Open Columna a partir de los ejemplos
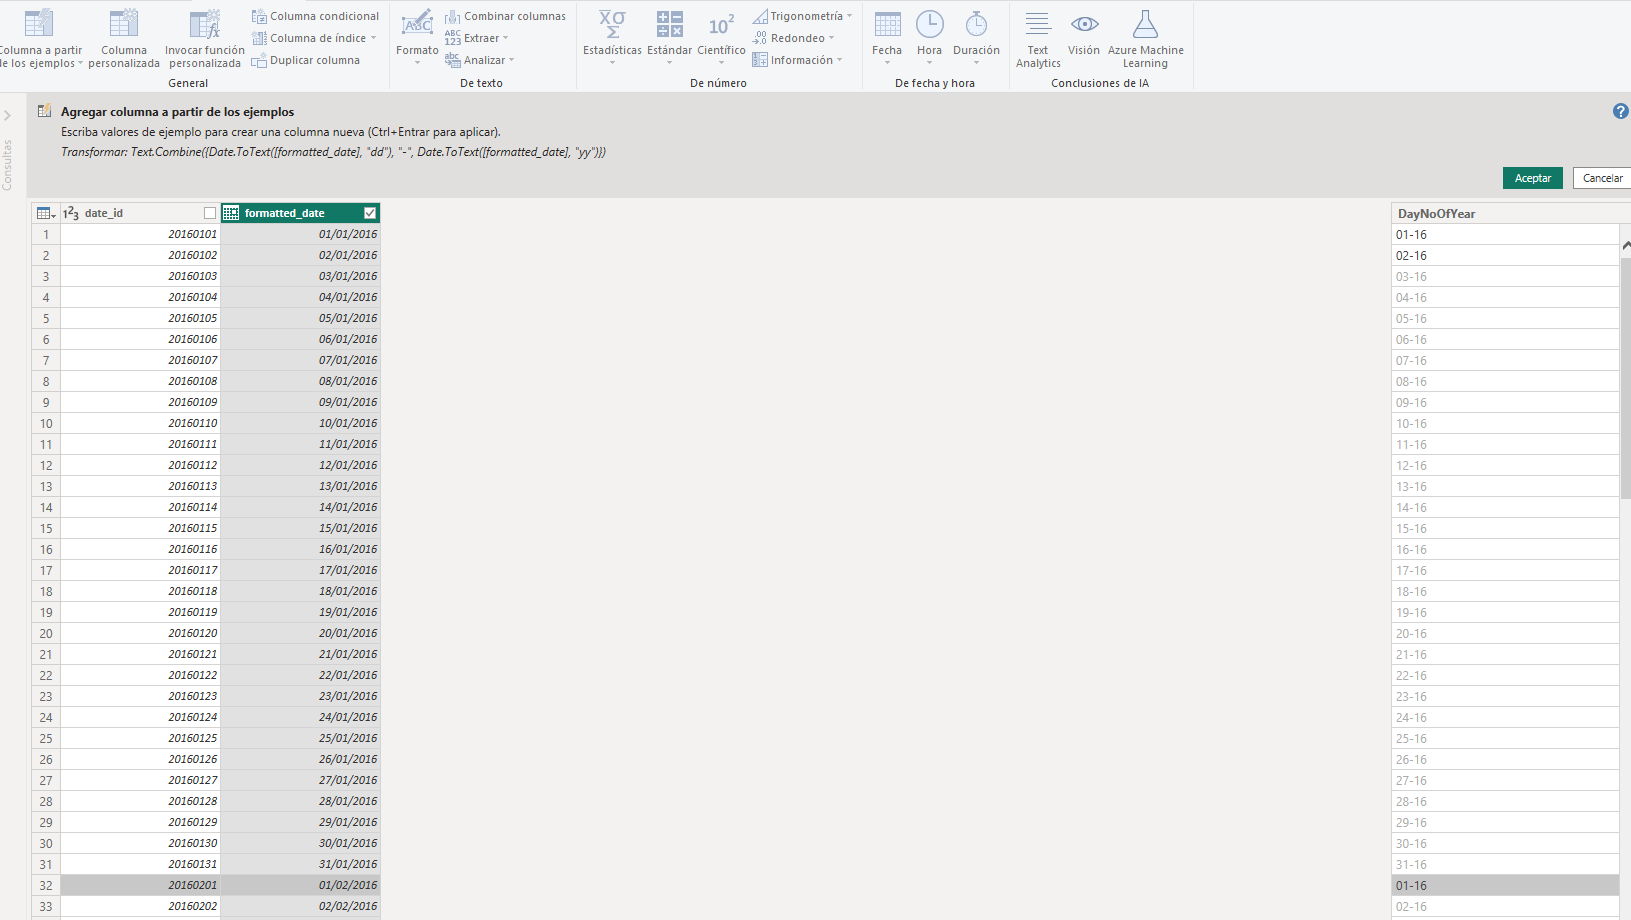1631x920 pixels. 39,39
